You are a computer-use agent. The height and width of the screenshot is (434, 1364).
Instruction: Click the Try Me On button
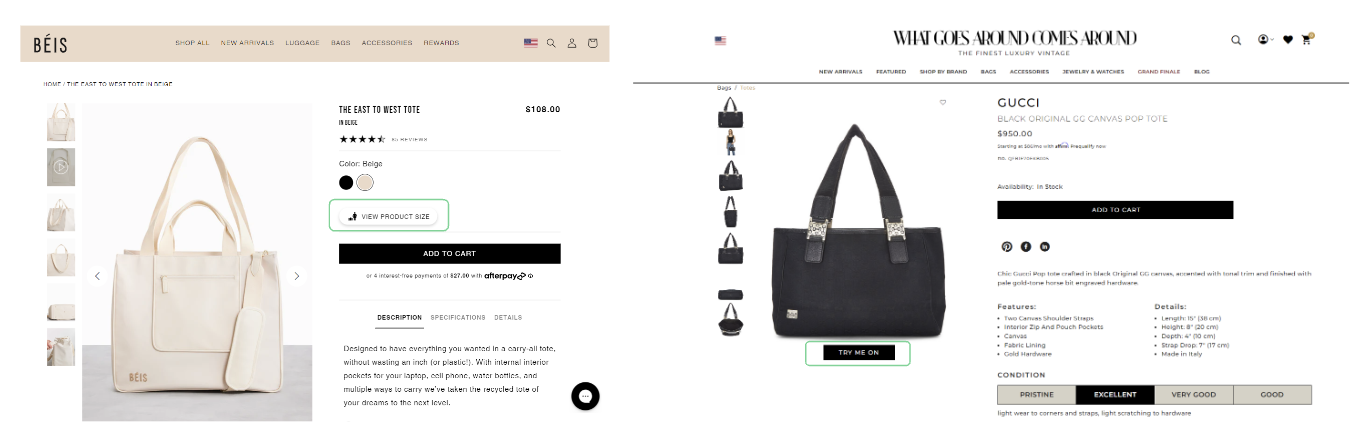[858, 353]
